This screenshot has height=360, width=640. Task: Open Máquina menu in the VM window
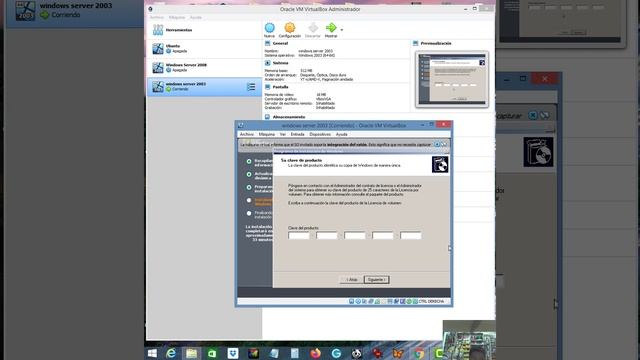(x=267, y=134)
